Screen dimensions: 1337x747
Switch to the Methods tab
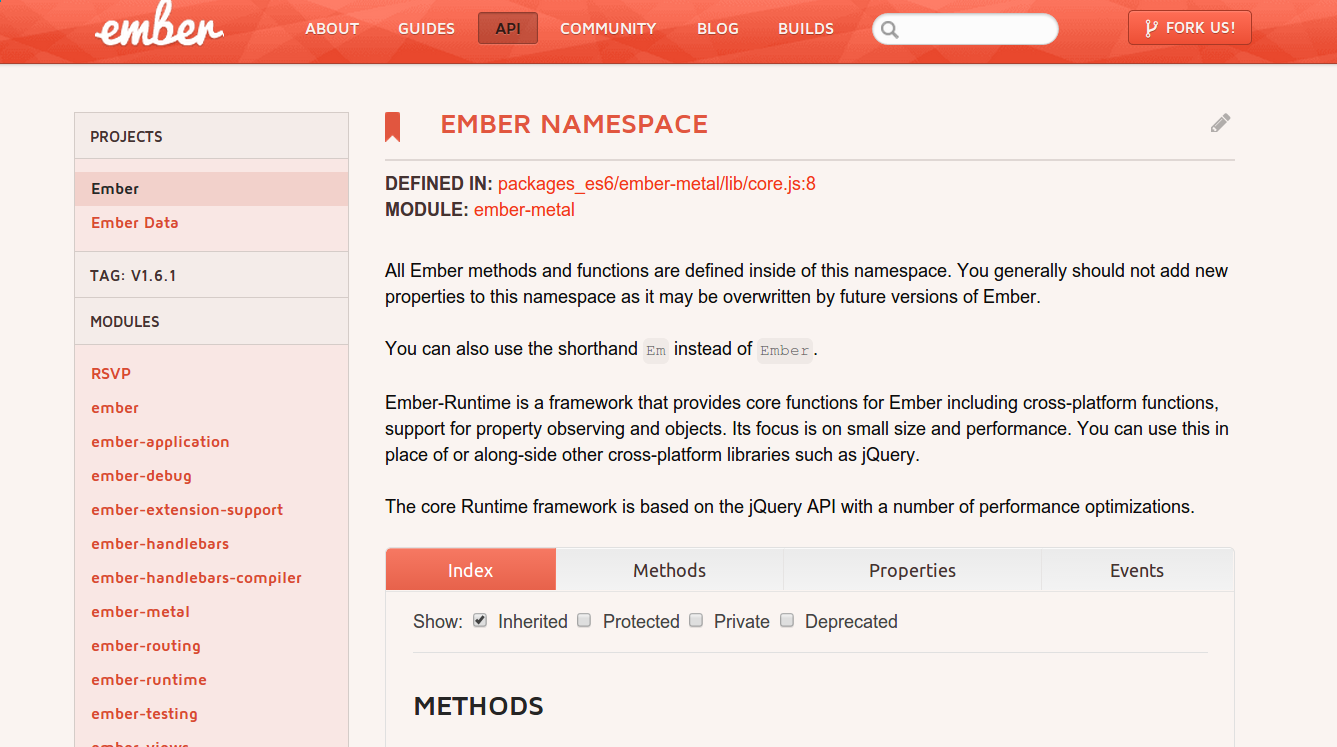point(669,570)
